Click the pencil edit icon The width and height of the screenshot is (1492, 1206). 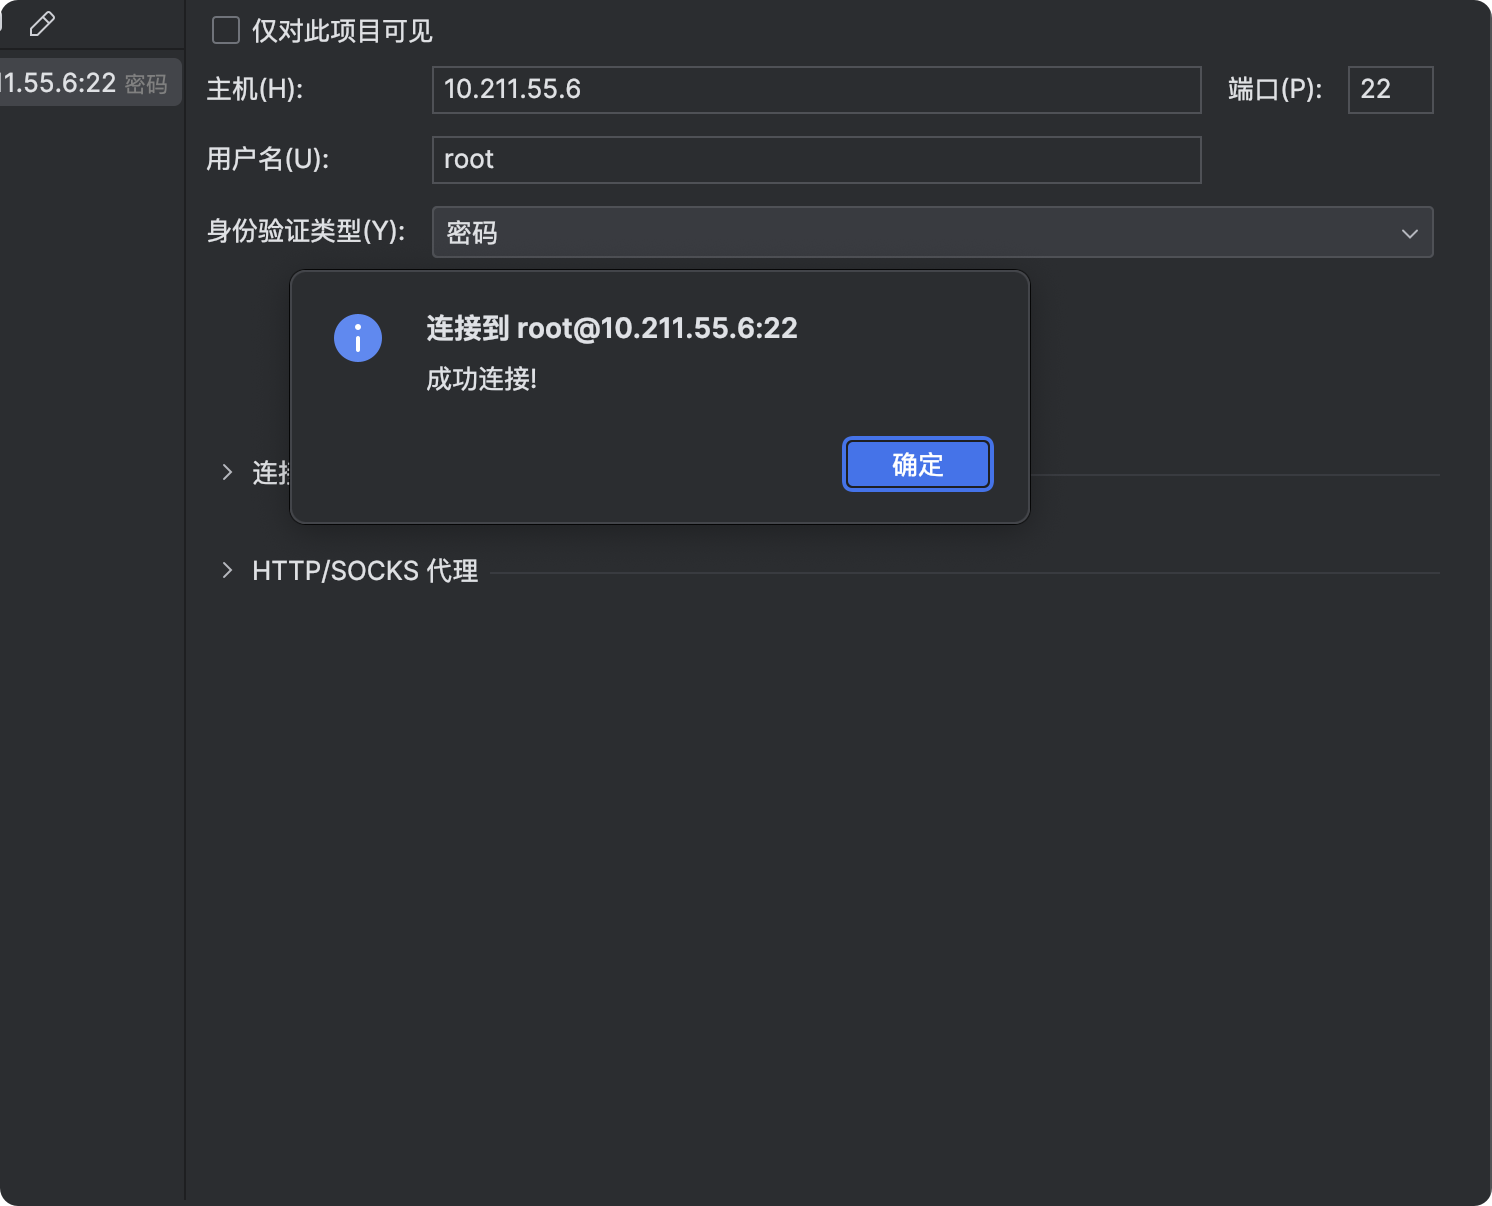point(42,24)
